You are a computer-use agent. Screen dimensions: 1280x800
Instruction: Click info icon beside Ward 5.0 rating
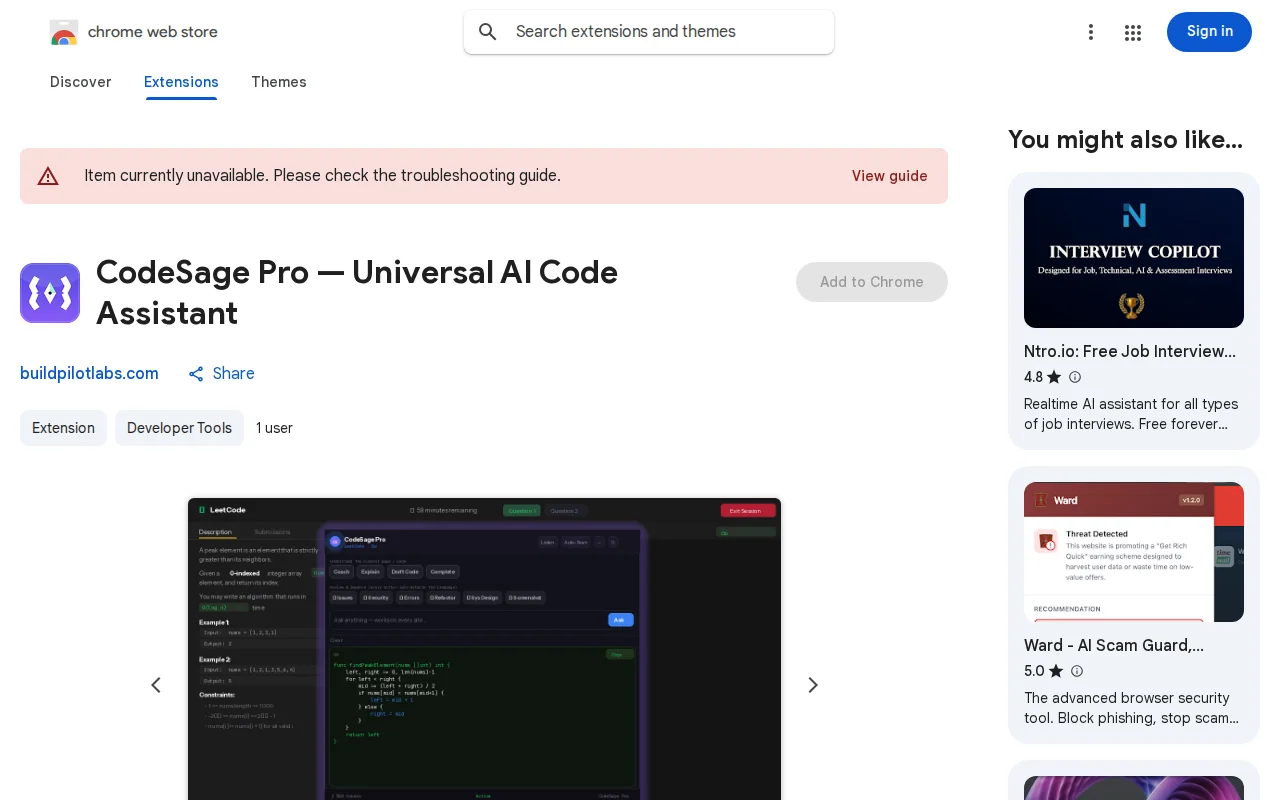click(x=1076, y=671)
